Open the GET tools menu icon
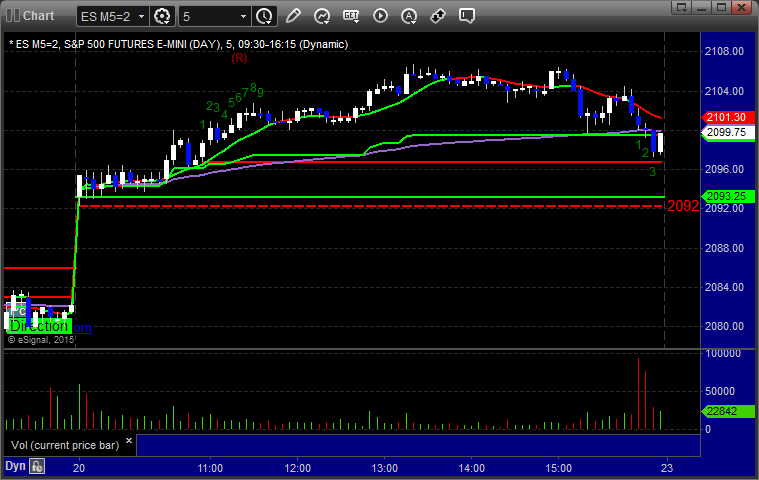The height and width of the screenshot is (480, 759). coord(351,16)
